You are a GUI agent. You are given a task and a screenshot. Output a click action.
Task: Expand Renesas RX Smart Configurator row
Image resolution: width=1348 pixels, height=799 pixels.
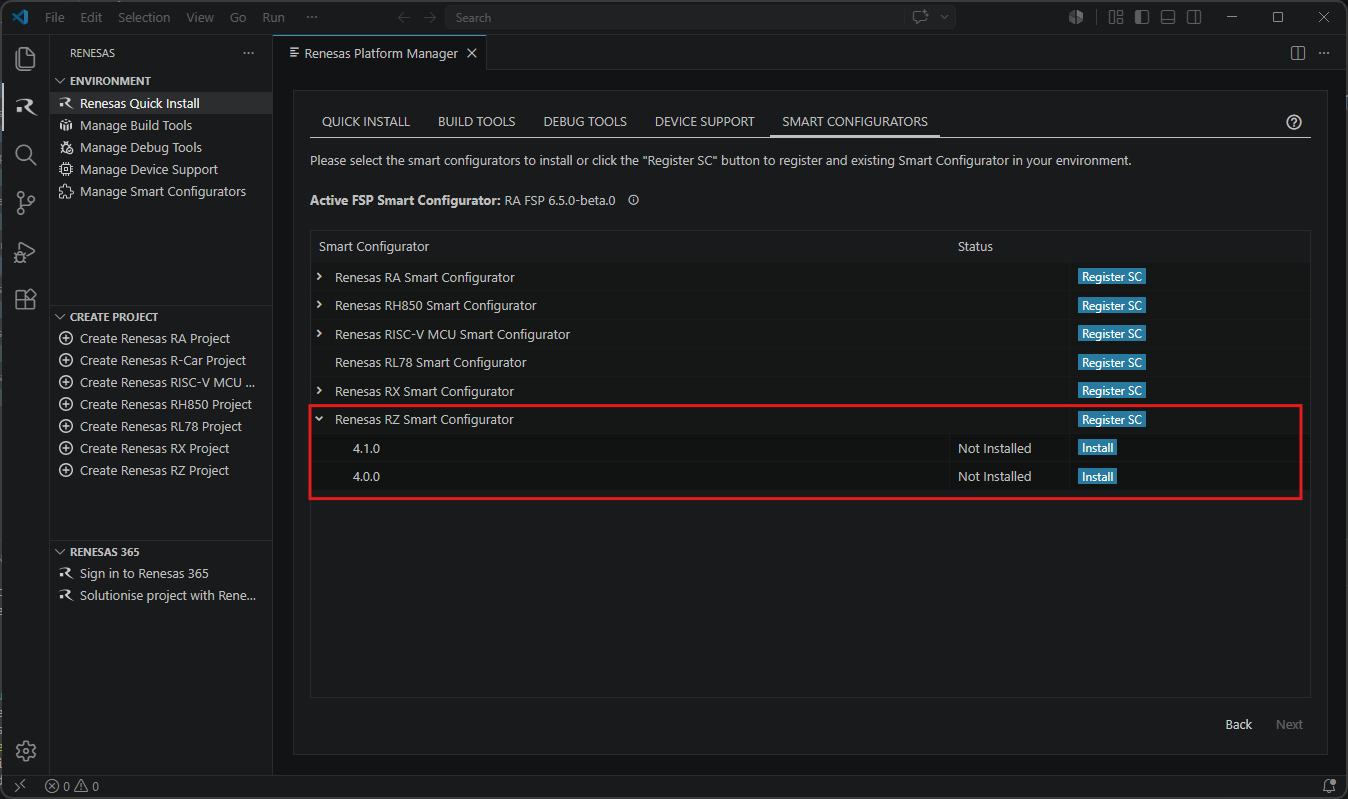click(x=319, y=391)
